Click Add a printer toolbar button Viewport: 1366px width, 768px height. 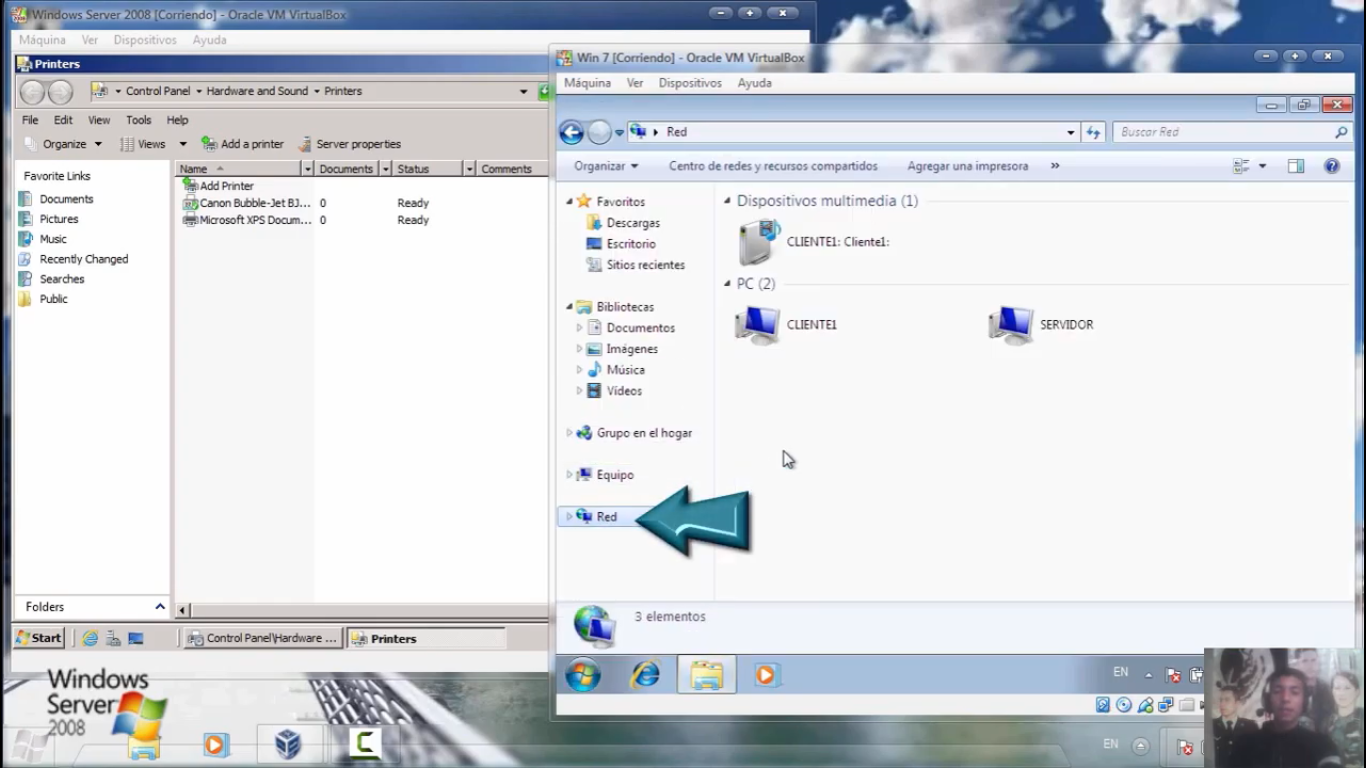pos(243,144)
